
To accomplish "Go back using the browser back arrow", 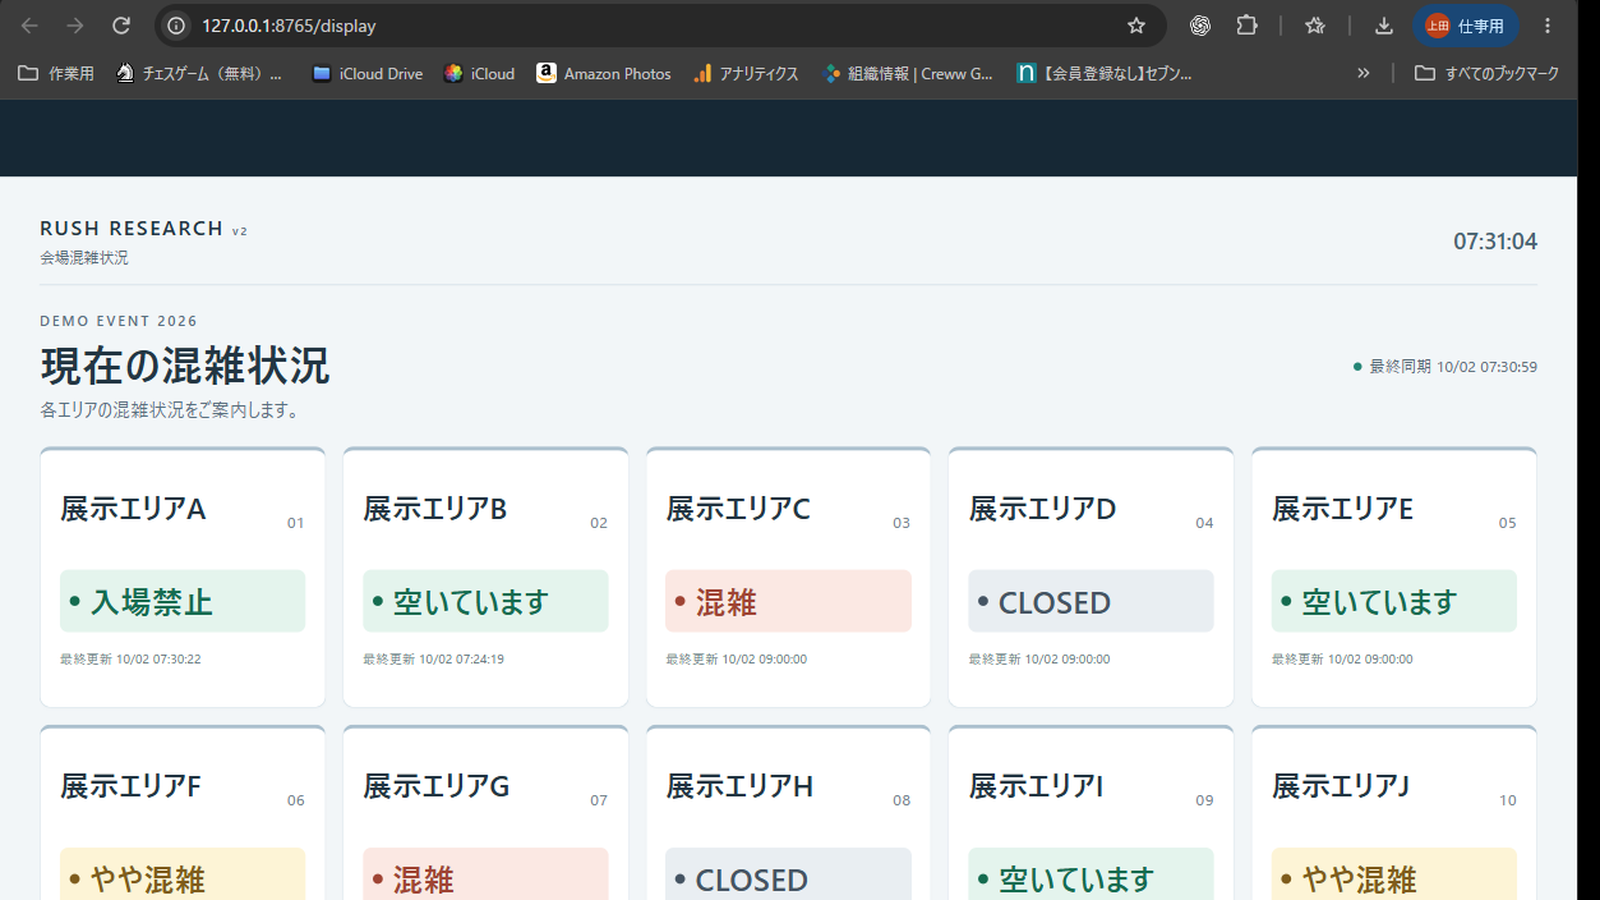I will [30, 26].
